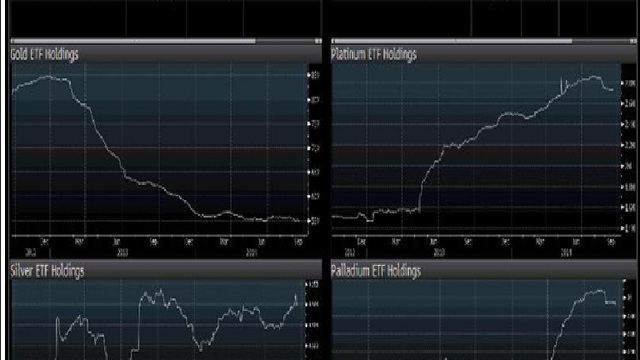The image size is (640, 360).
Task: Click the bottom y-axis marker on Gold chart
Action: (314, 221)
